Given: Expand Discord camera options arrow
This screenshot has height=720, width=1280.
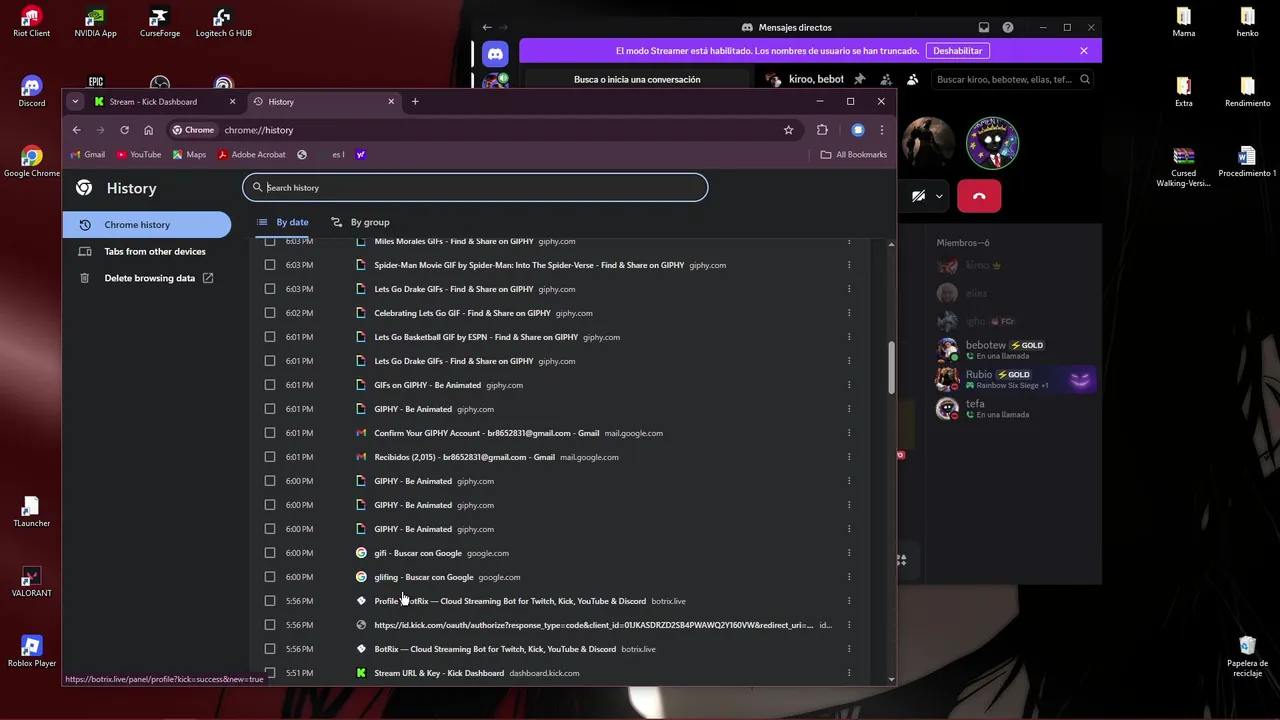Looking at the screenshot, I should (x=939, y=197).
